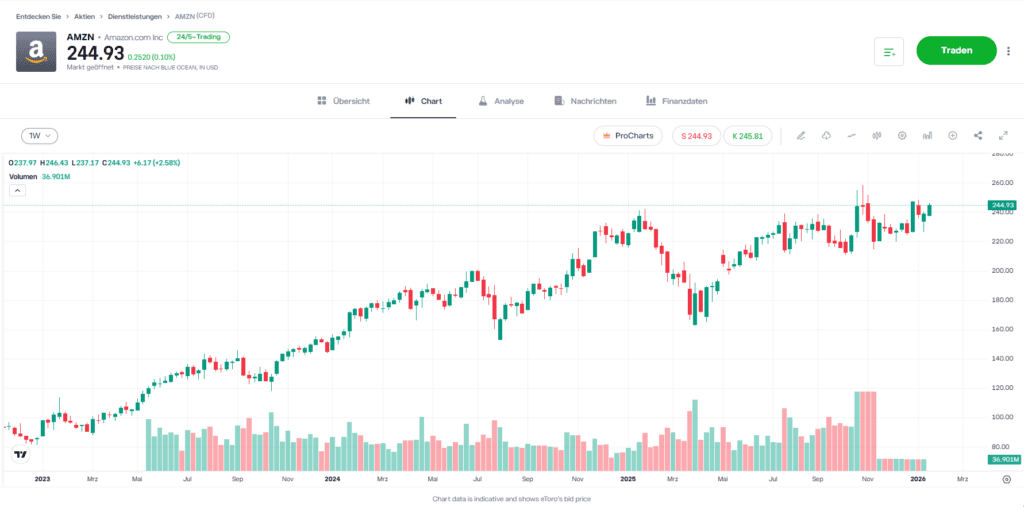1024x507 pixels.
Task: Click the TradingView logo on chart
Action: (20, 455)
